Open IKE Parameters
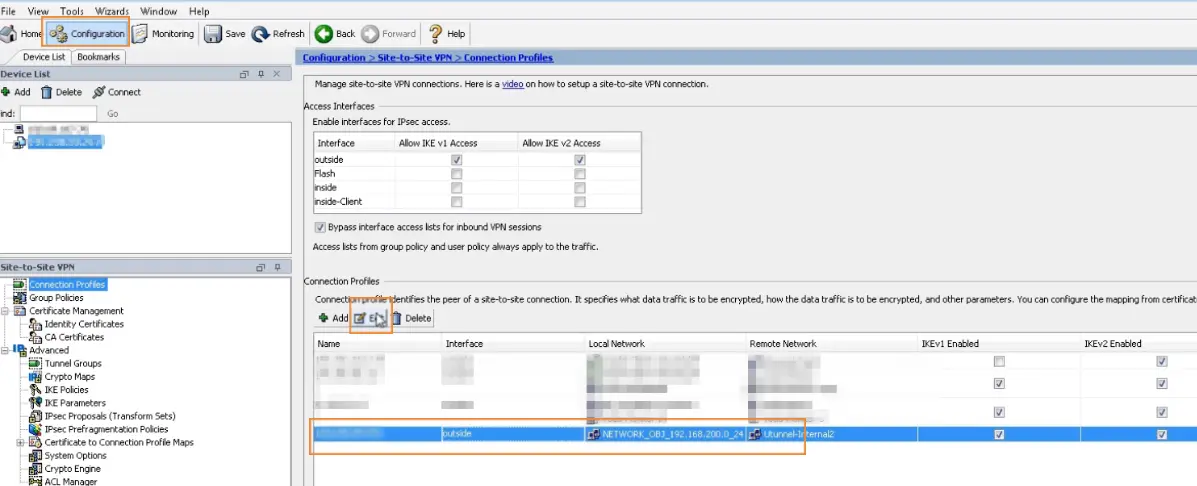 click(x=75, y=403)
